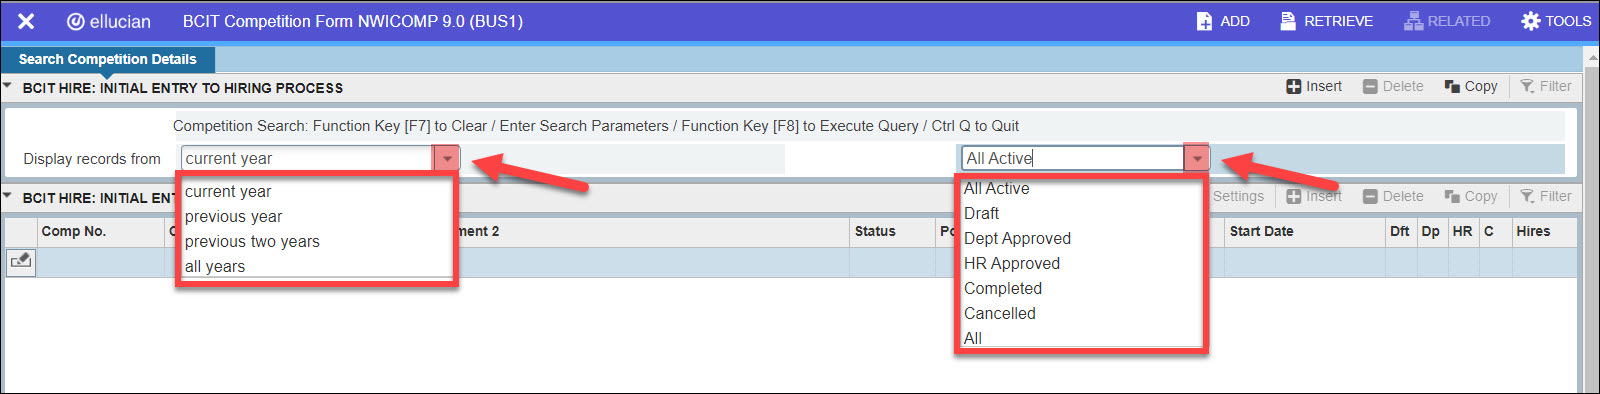This screenshot has height=394, width=1600.
Task: Click the empty Comp No. cell
Action: point(100,262)
